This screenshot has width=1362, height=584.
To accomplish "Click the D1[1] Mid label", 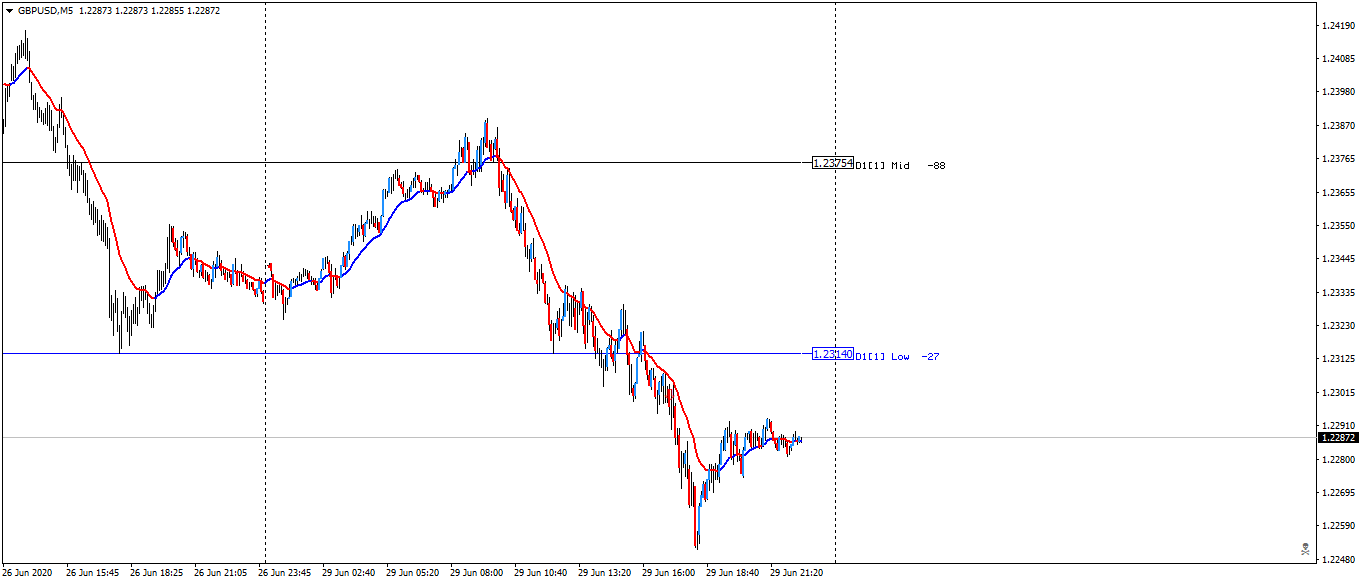I will (x=883, y=165).
